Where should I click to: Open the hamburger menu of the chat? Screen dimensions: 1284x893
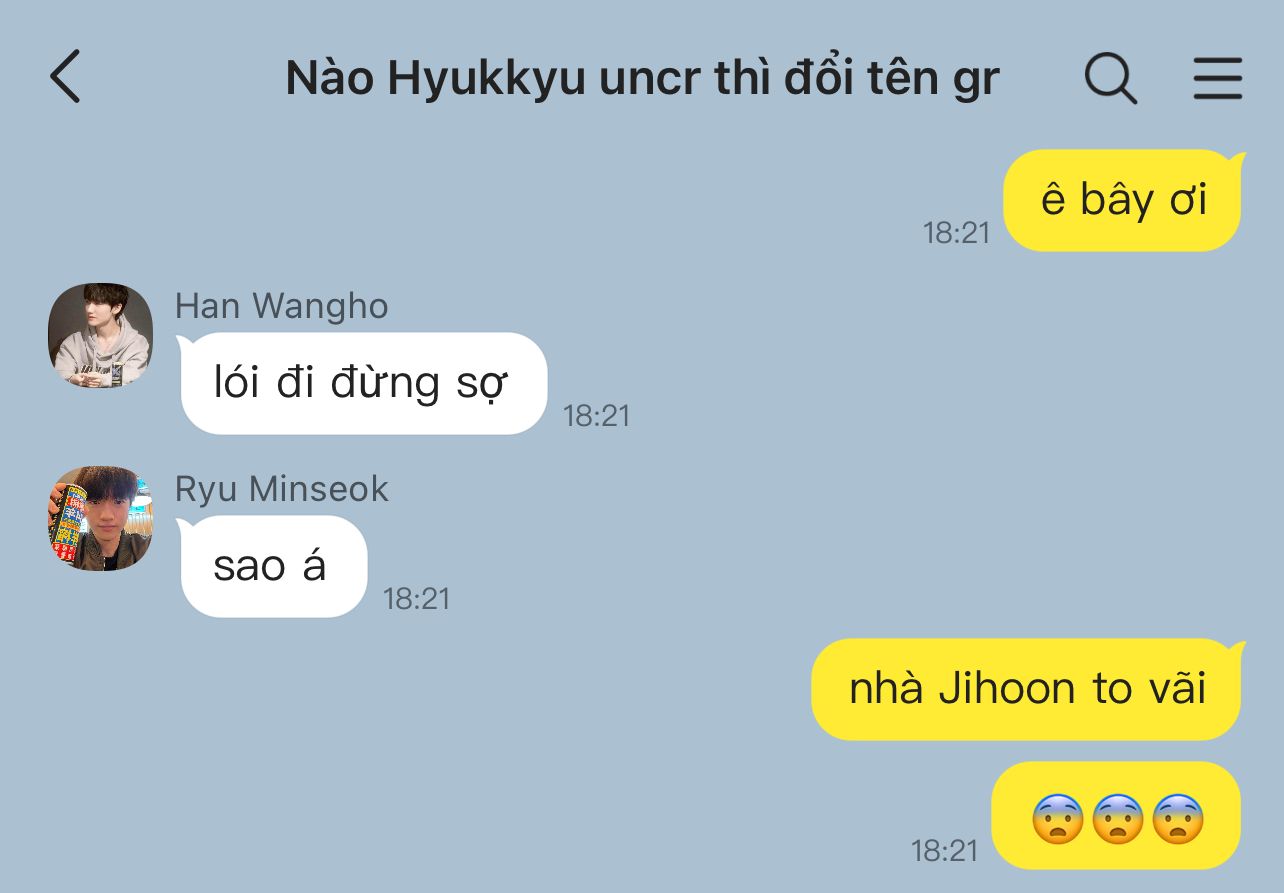[1217, 78]
